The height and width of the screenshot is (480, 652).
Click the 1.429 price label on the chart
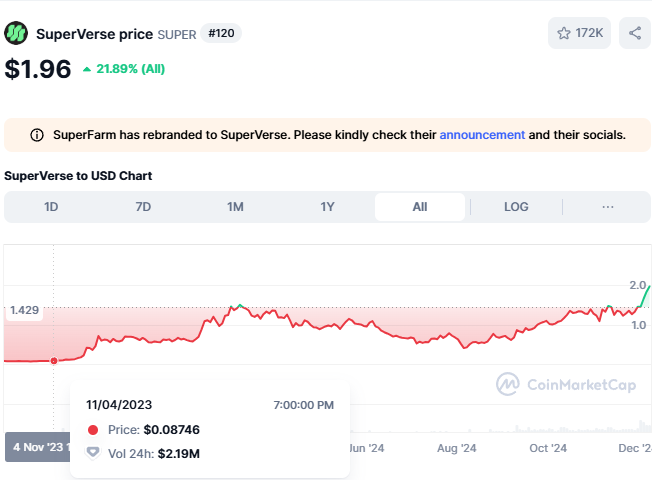click(24, 311)
